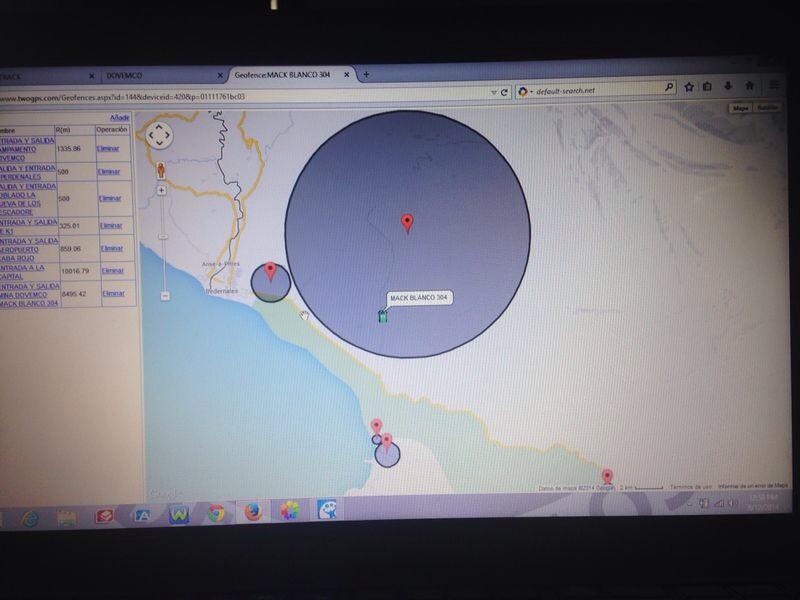Screen dimensions: 800x600
Task: Select the green MACK BLANCO 304 vehicle marker
Action: (x=382, y=316)
